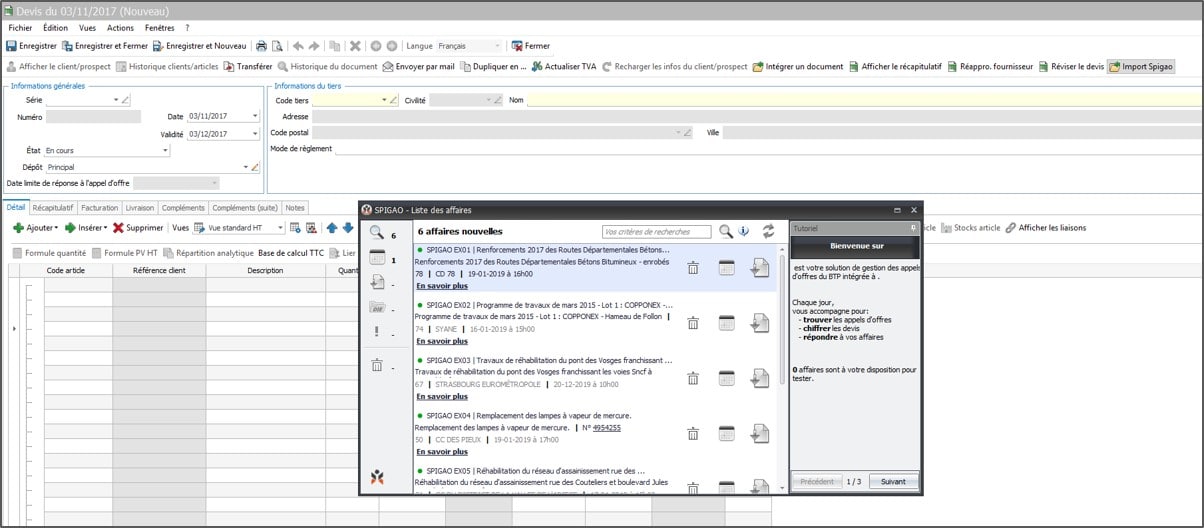The width and height of the screenshot is (1204, 528).
Task: Click Réviser le devis toolbar item
Action: click(1071, 67)
